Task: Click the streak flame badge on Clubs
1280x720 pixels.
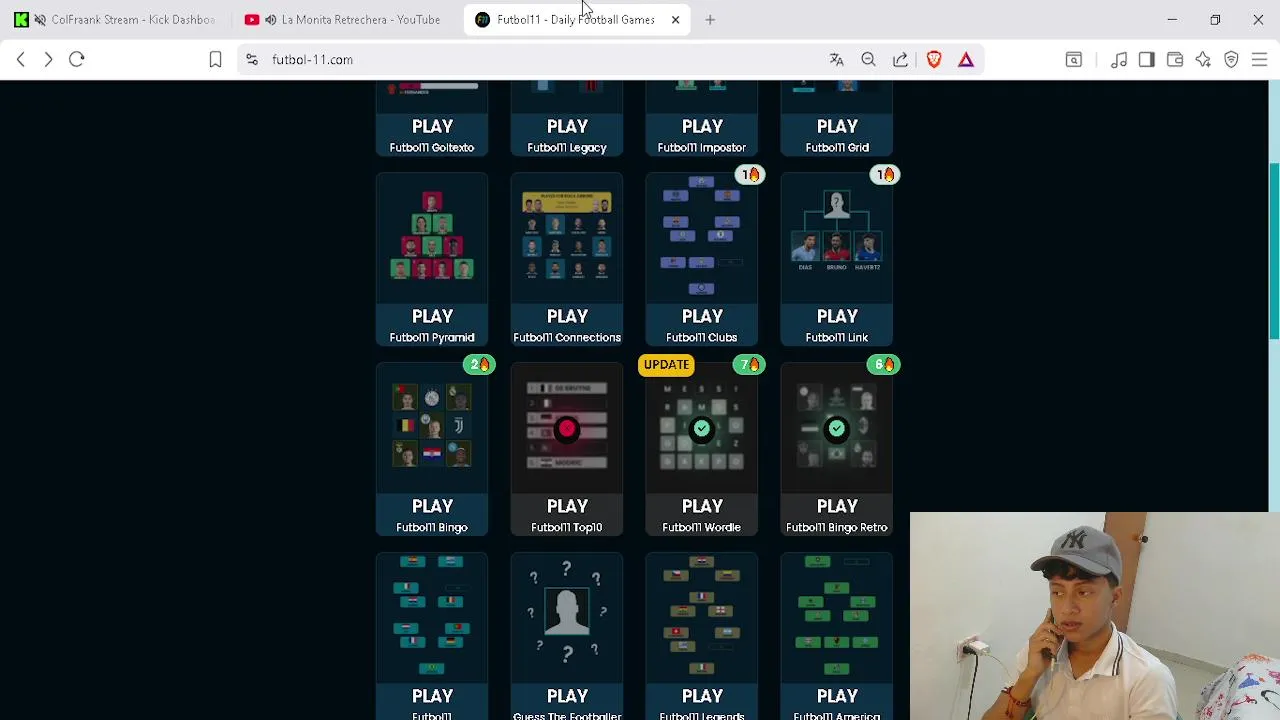Action: (x=750, y=174)
